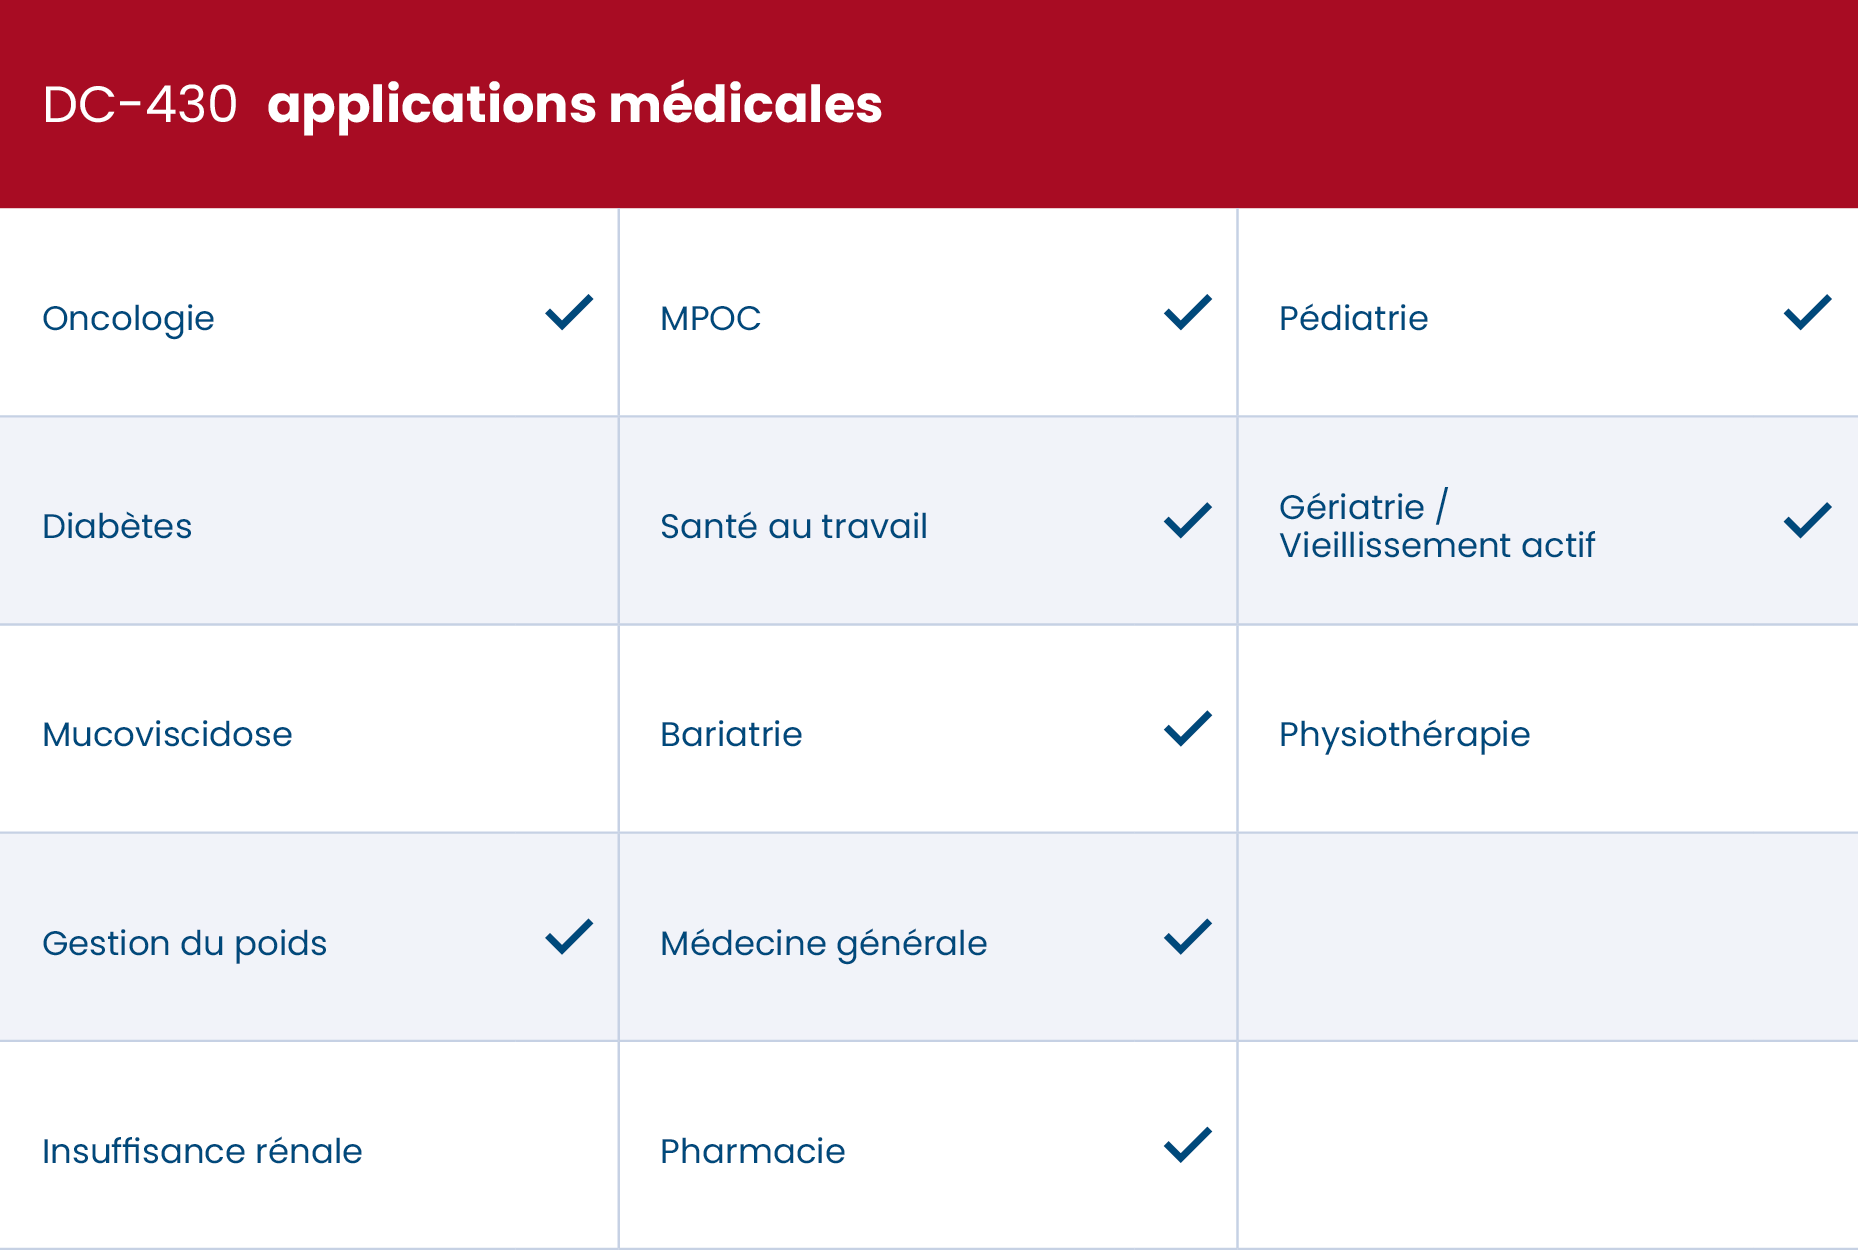1858x1250 pixels.
Task: Click the checkmark next to Oncologie
Action: click(x=569, y=312)
